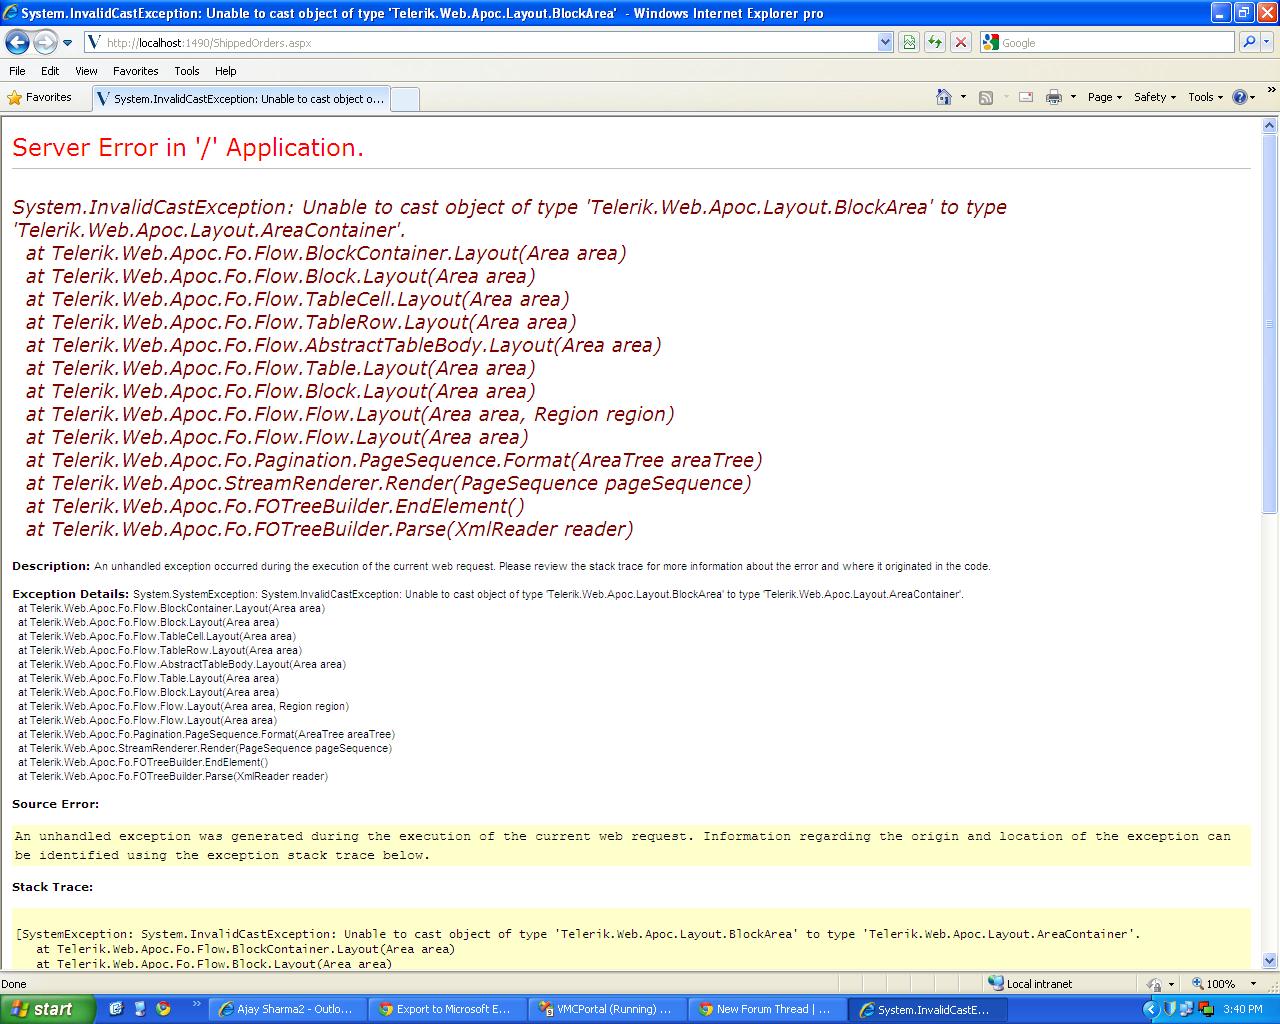Open the Tools menu in menu bar
The image size is (1280, 1024).
[x=186, y=71]
